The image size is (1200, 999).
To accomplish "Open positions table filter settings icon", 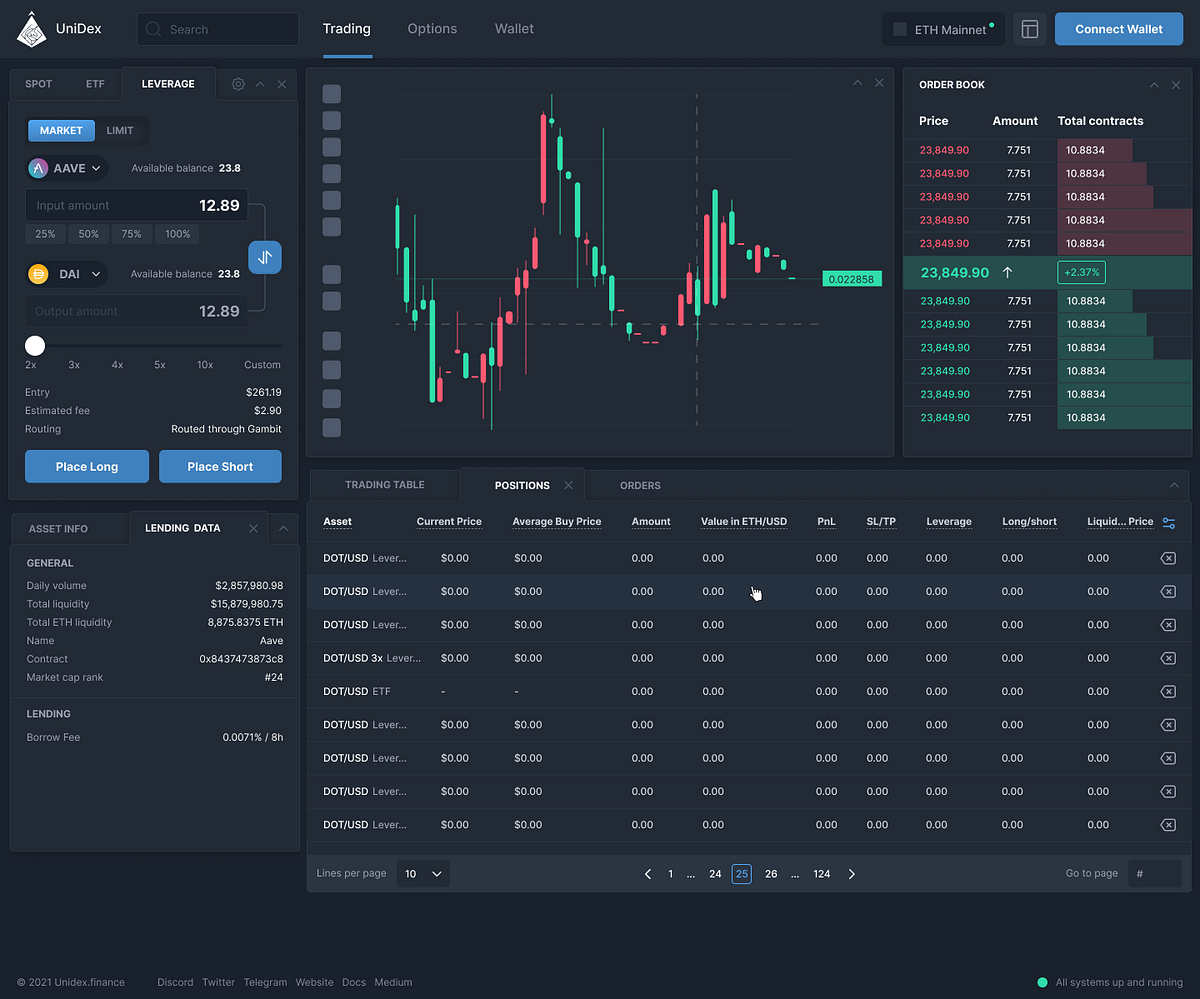I will pyautogui.click(x=1169, y=522).
